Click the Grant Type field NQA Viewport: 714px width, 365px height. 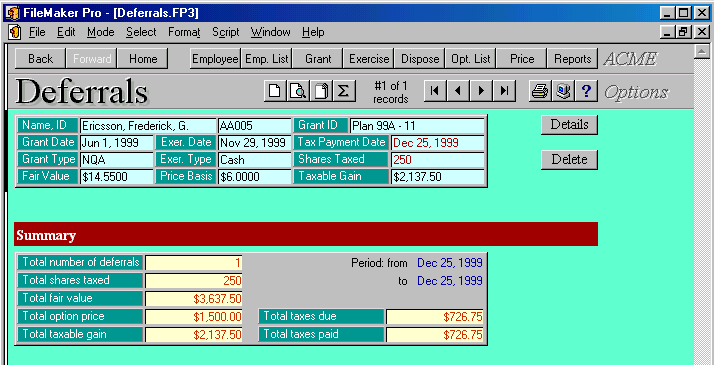117,160
